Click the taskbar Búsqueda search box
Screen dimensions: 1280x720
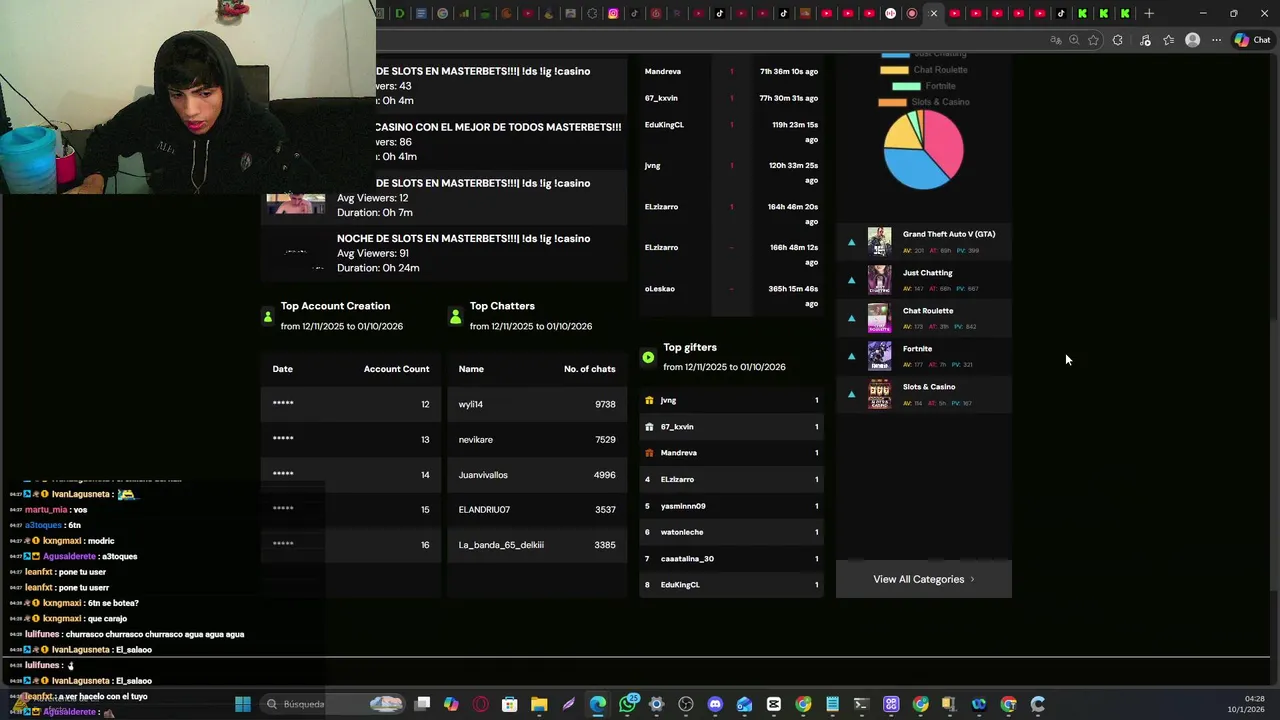pyautogui.click(x=334, y=704)
